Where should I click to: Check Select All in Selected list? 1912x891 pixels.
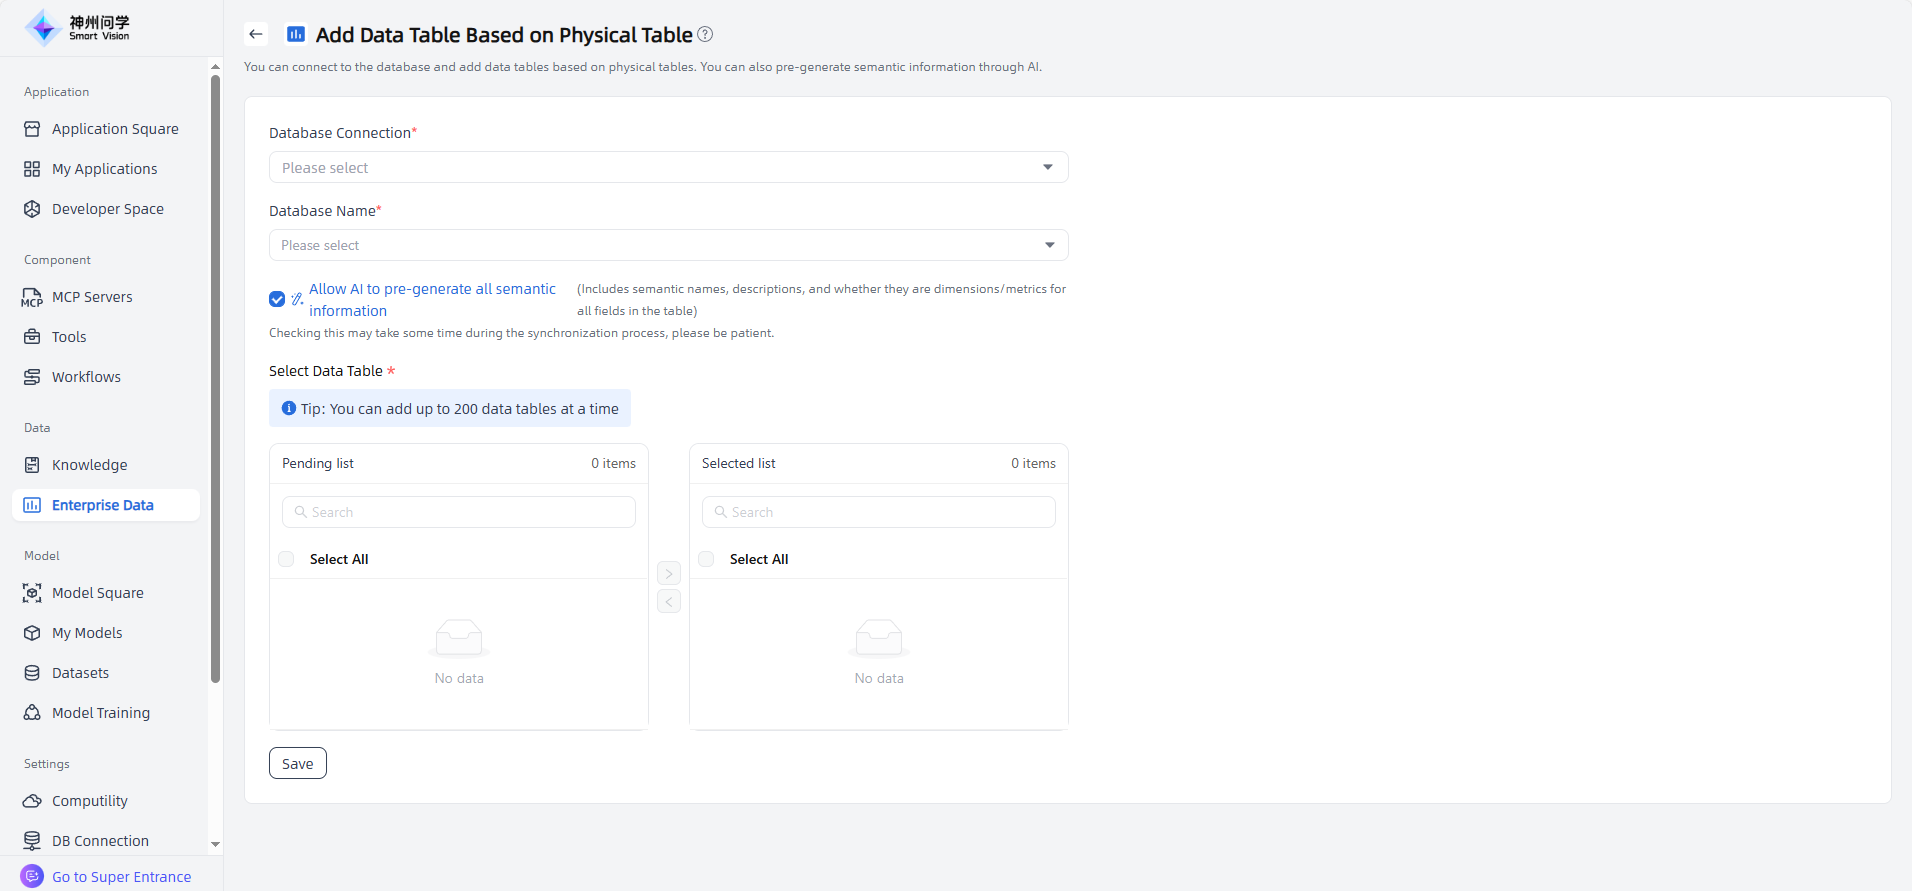click(707, 559)
